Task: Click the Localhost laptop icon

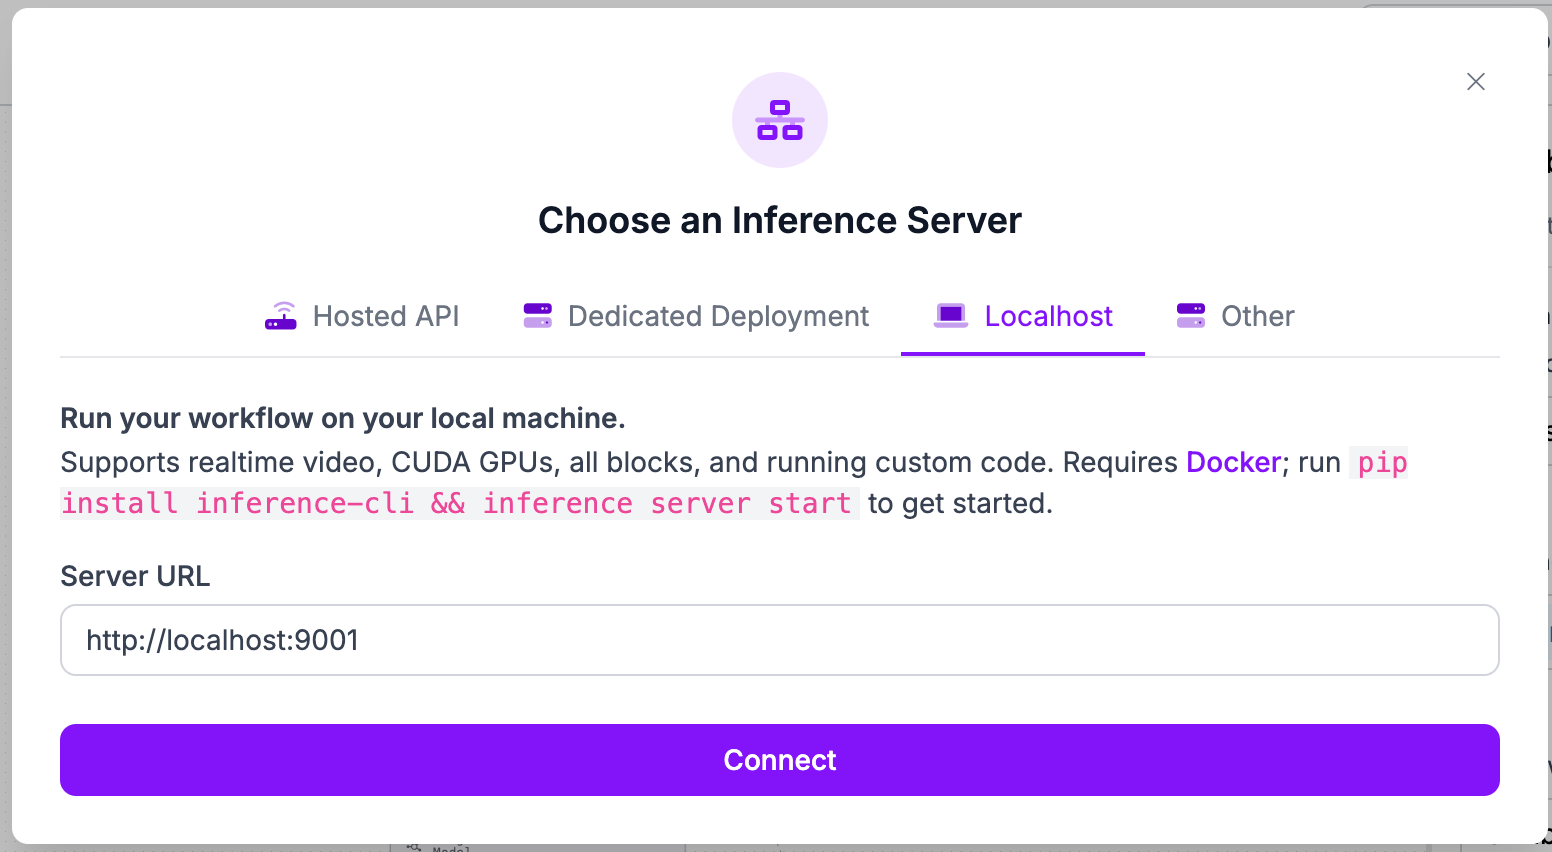Action: 950,316
